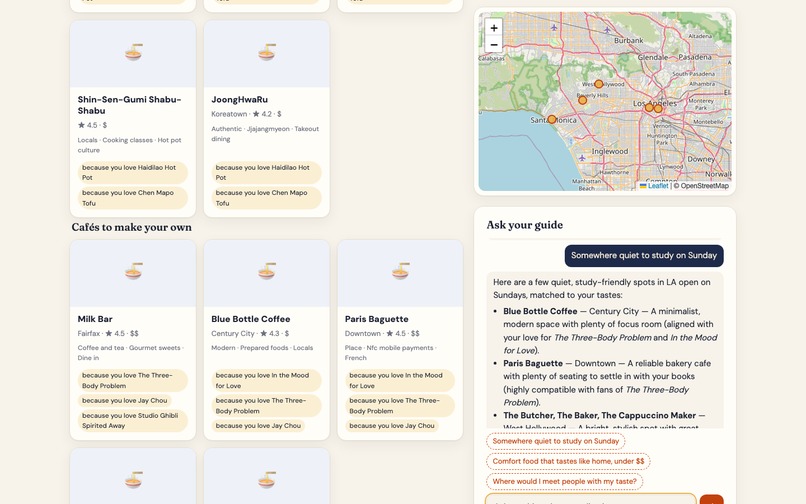Click Blue Bottle's In the Mood for Love tag

(266, 381)
